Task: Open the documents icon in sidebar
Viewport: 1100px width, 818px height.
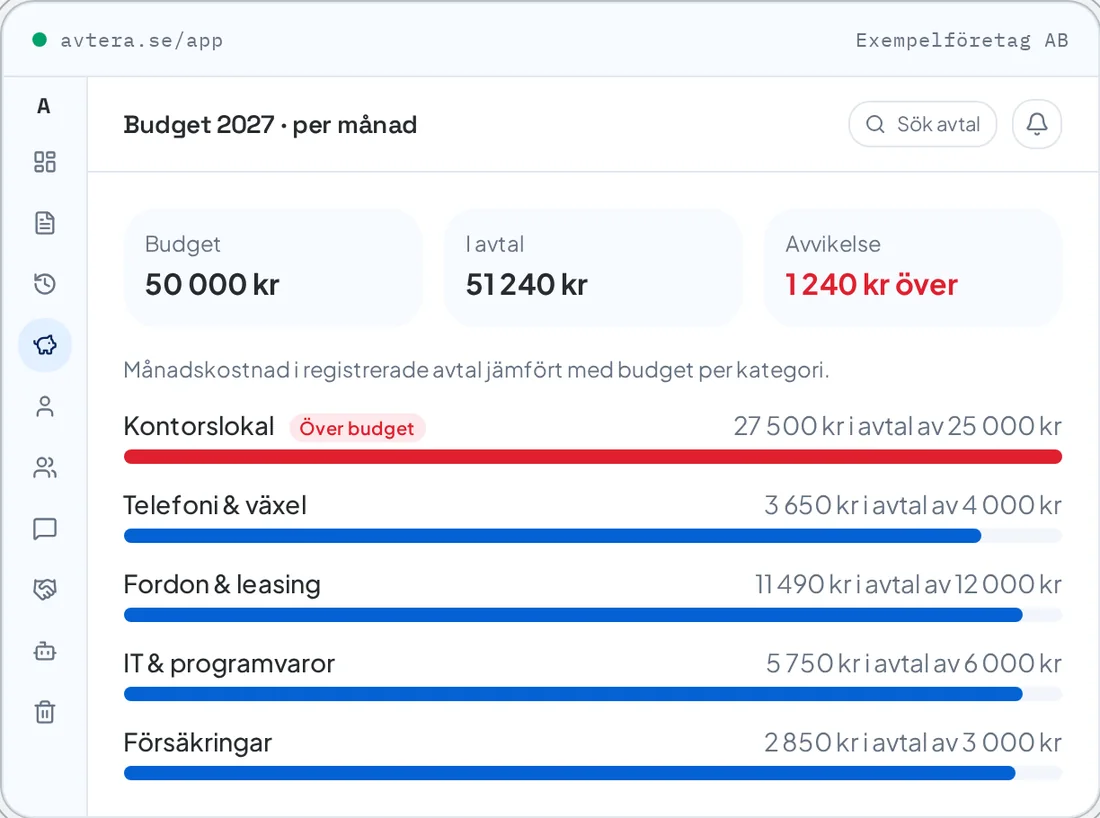Action: [45, 223]
